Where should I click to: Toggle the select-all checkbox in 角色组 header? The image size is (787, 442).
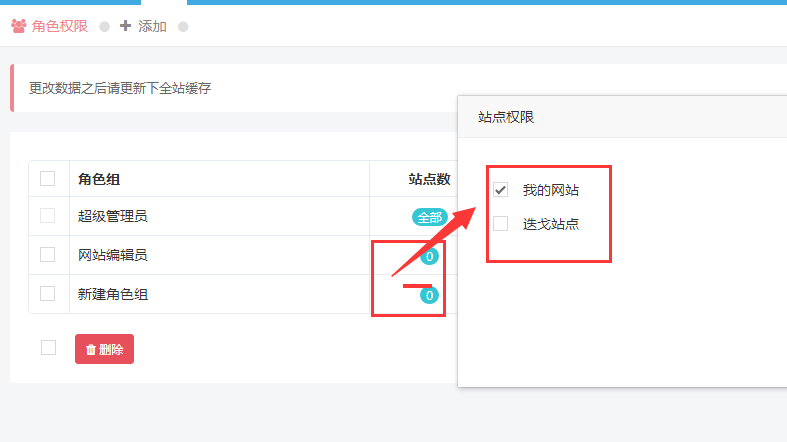coord(48,179)
